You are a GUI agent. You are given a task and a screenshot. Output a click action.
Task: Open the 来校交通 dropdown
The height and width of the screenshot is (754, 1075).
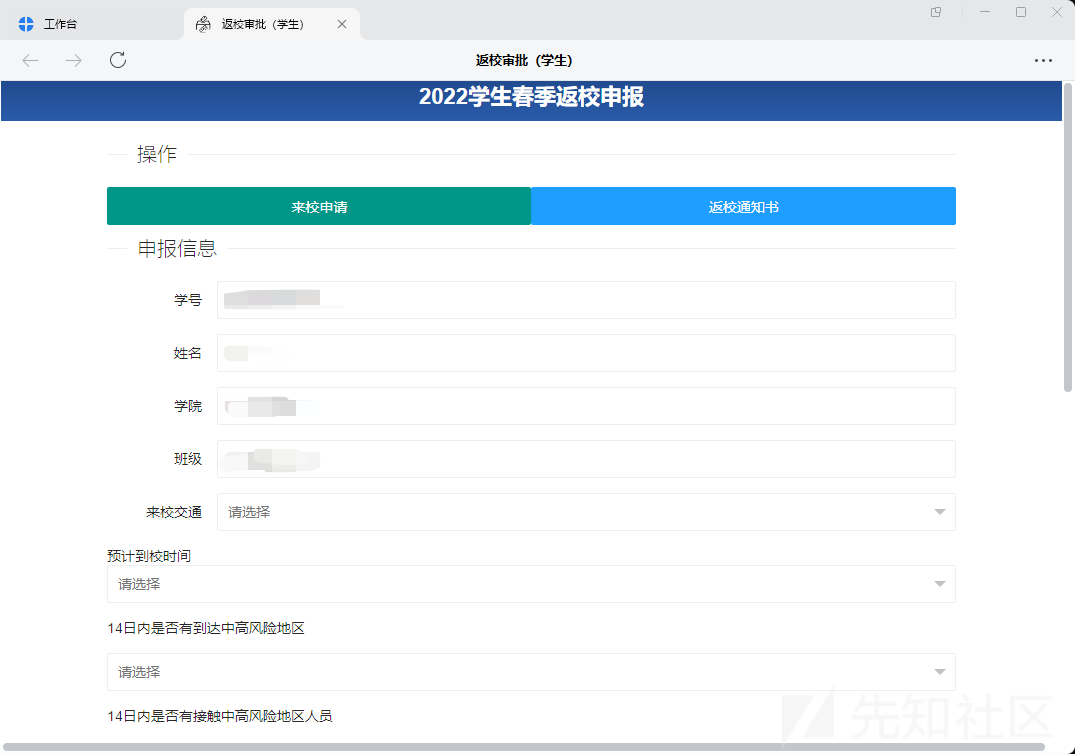point(586,512)
